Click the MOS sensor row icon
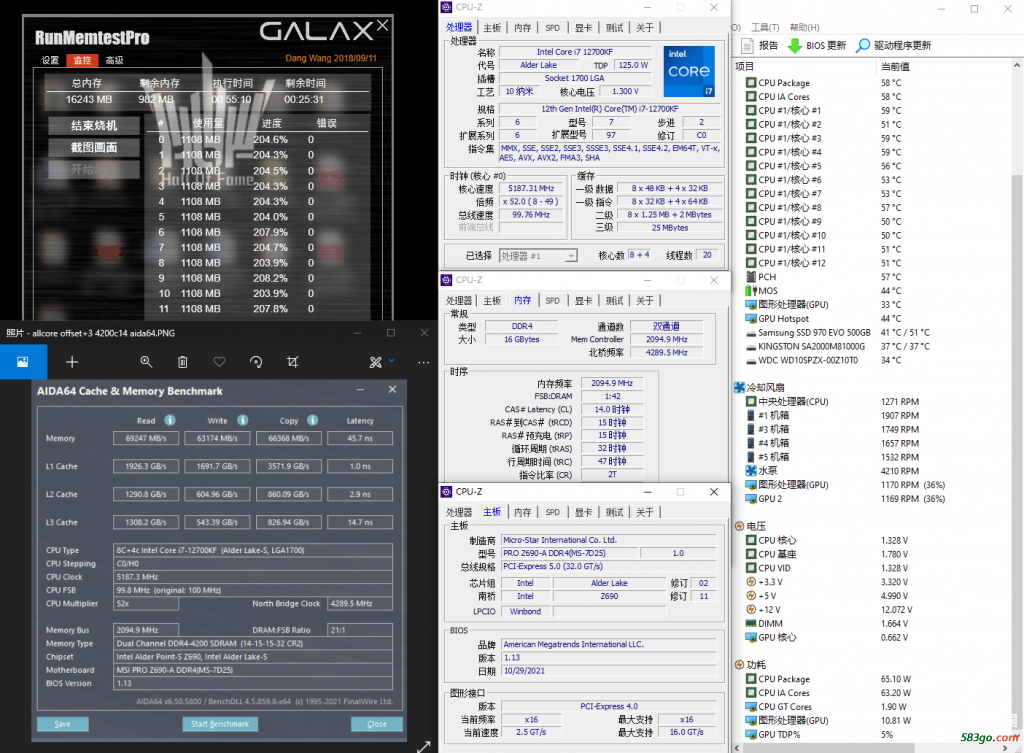The image size is (1024, 753). (x=751, y=291)
